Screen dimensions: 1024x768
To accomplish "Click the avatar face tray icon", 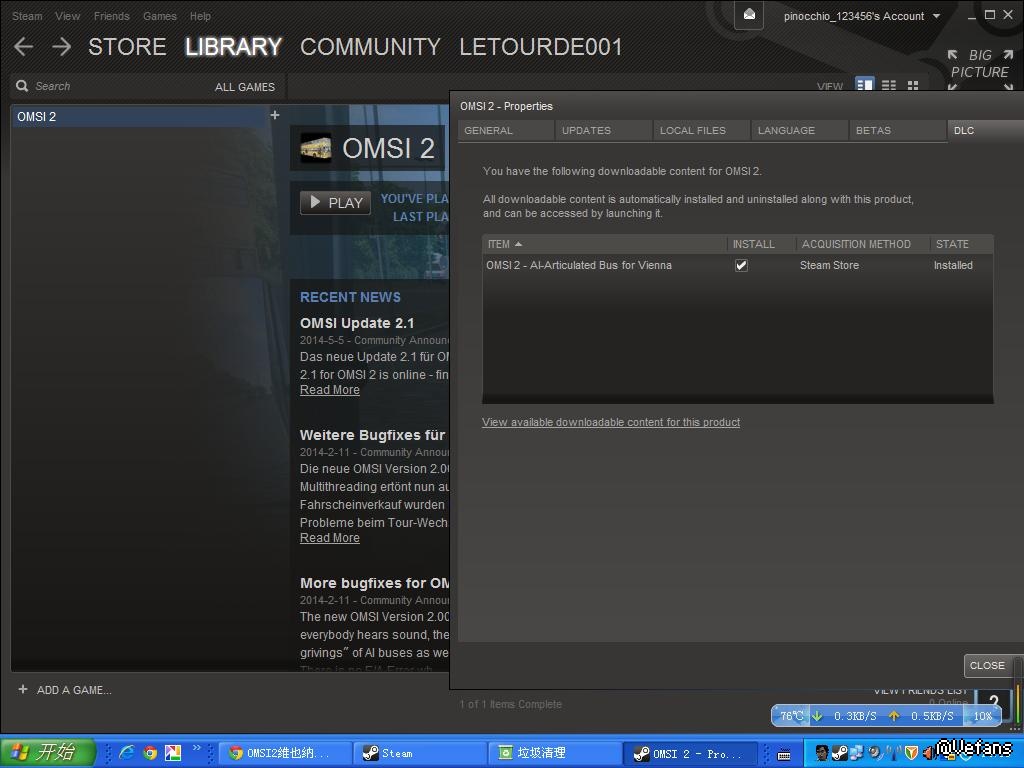I will pyautogui.click(x=822, y=753).
